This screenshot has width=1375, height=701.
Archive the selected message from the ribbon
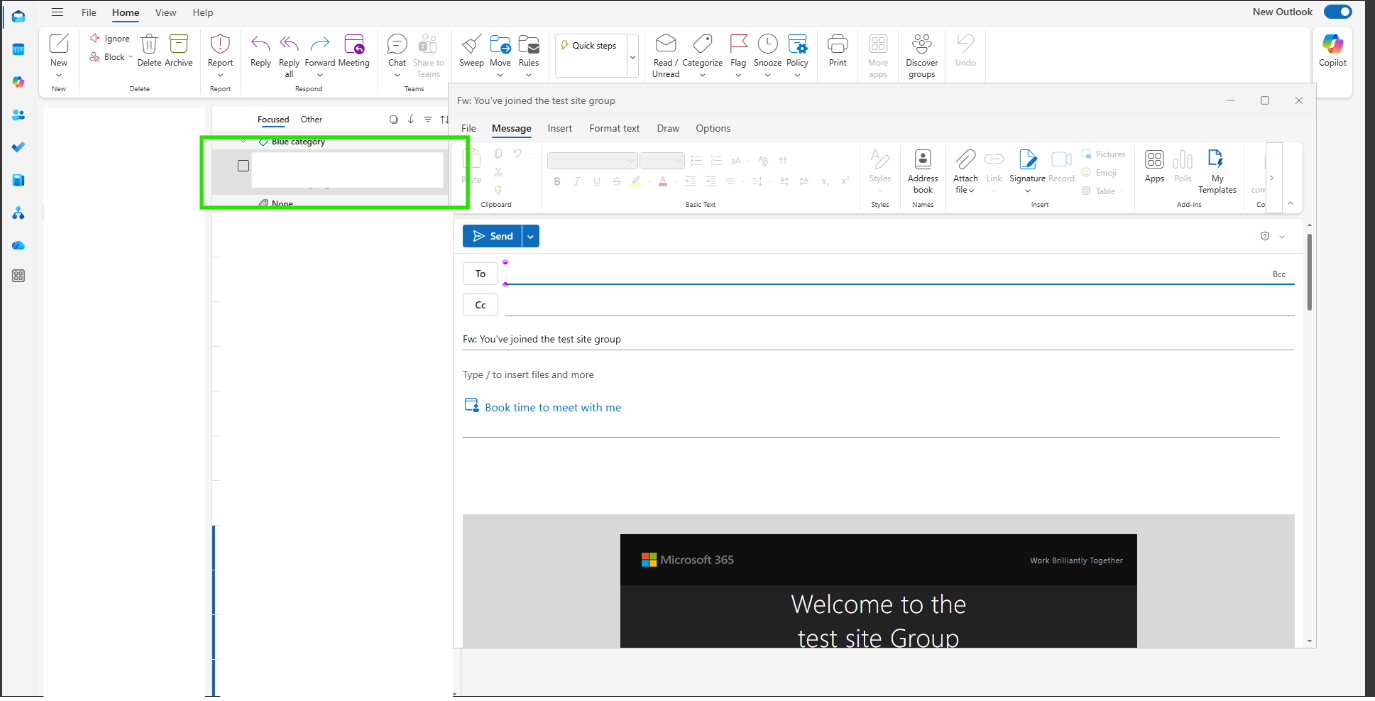[179, 50]
